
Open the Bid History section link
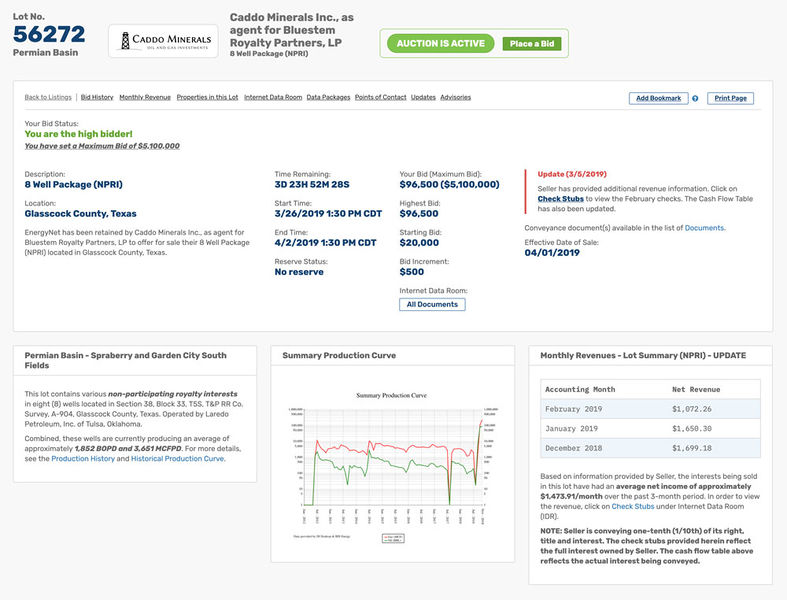click(97, 97)
